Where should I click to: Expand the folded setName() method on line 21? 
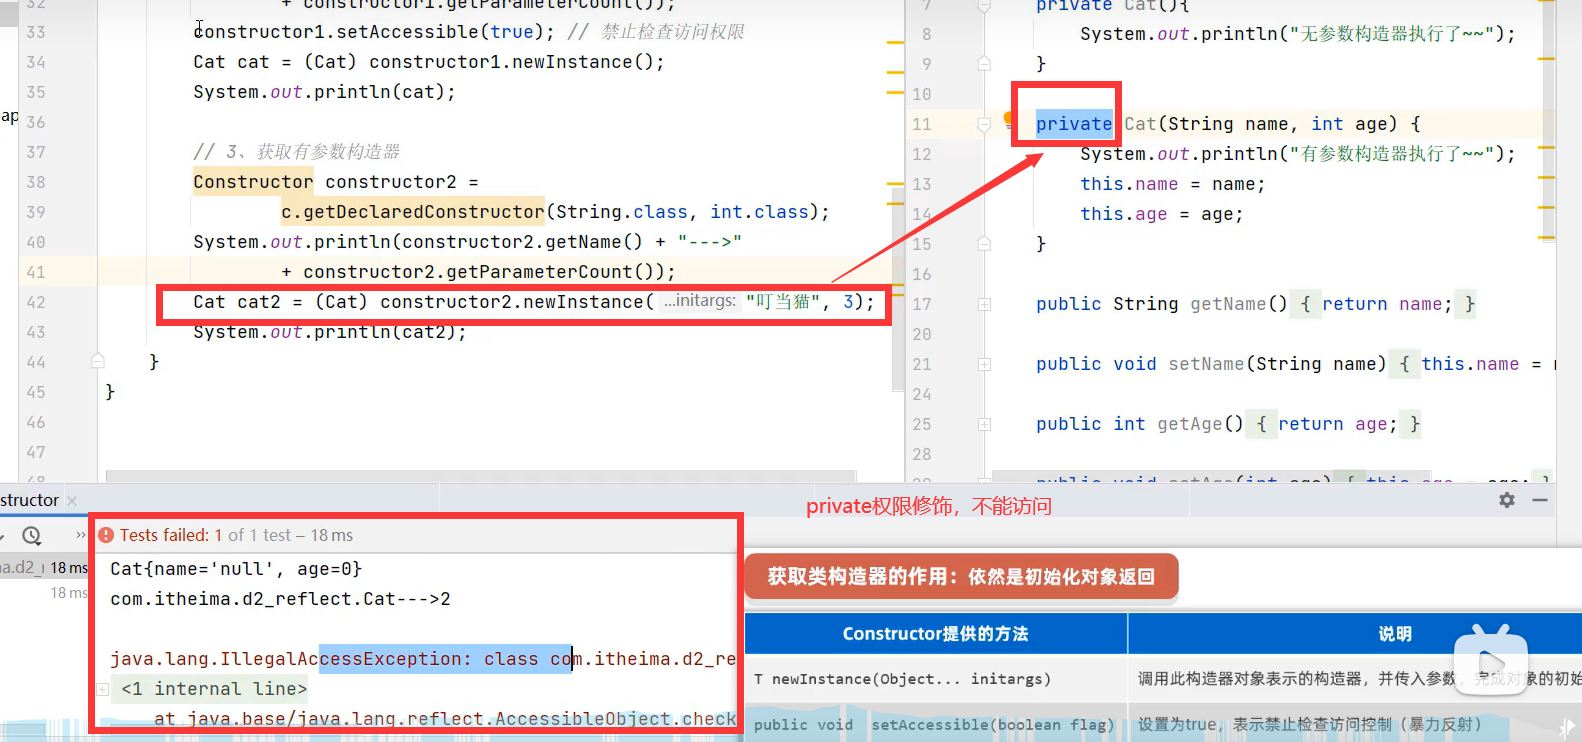tap(984, 364)
